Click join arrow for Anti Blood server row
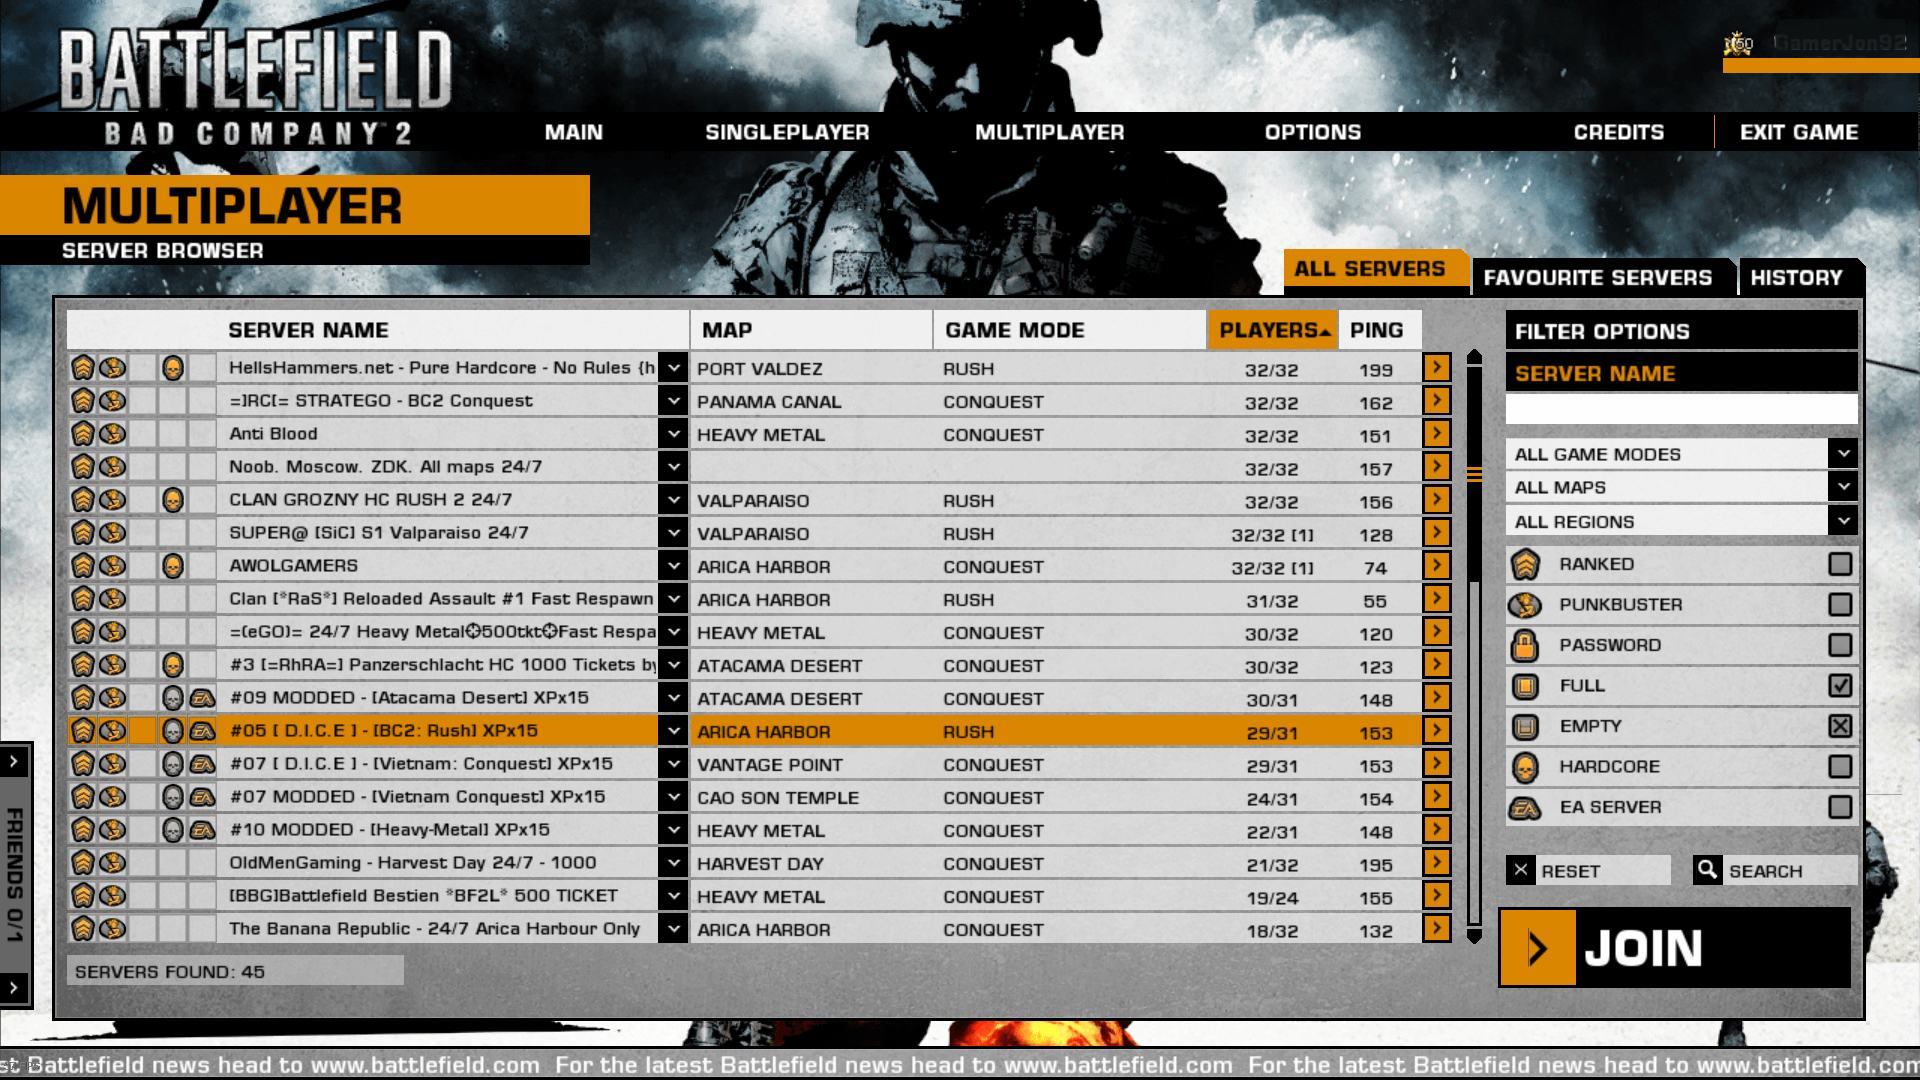 [1437, 434]
